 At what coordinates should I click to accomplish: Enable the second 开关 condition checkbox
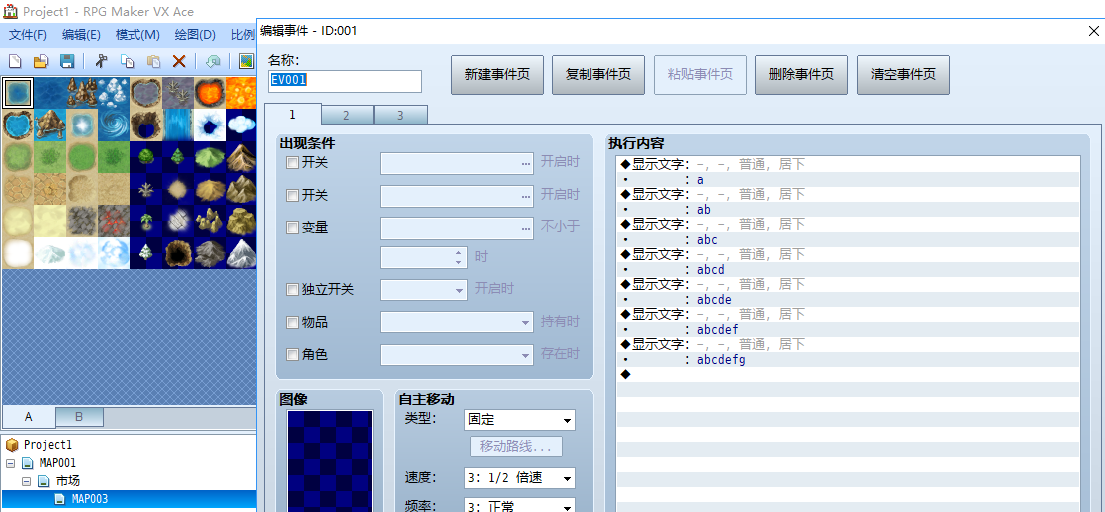pos(292,195)
